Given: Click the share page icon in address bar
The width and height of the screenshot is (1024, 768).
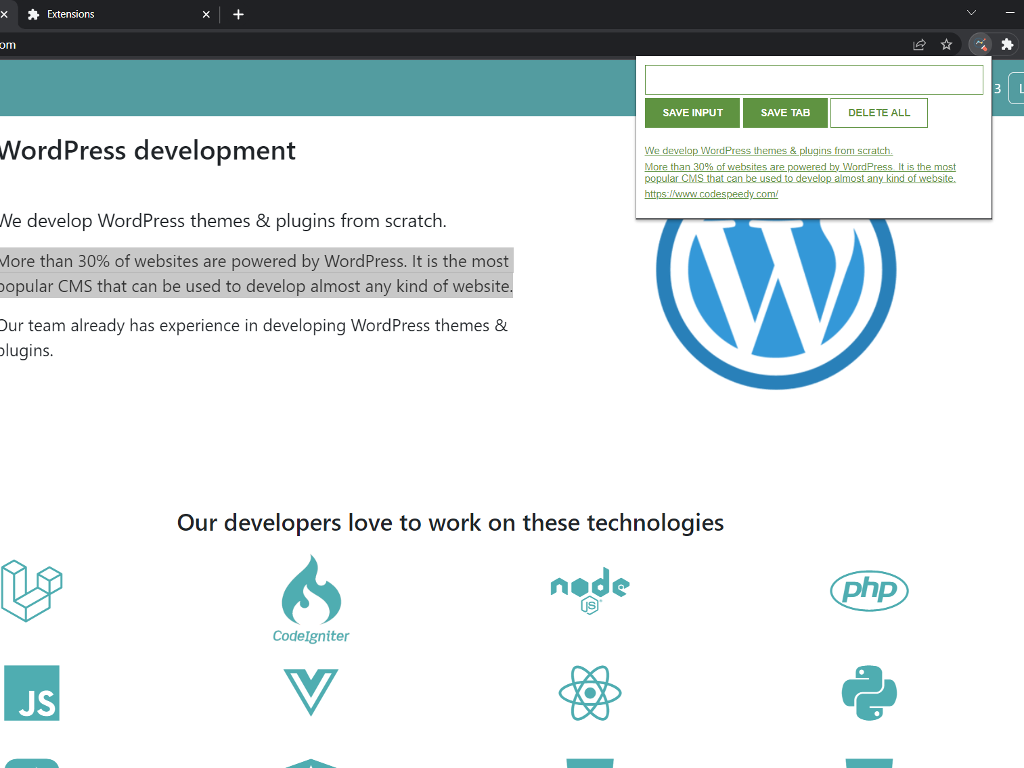Looking at the screenshot, I should tap(920, 44).
